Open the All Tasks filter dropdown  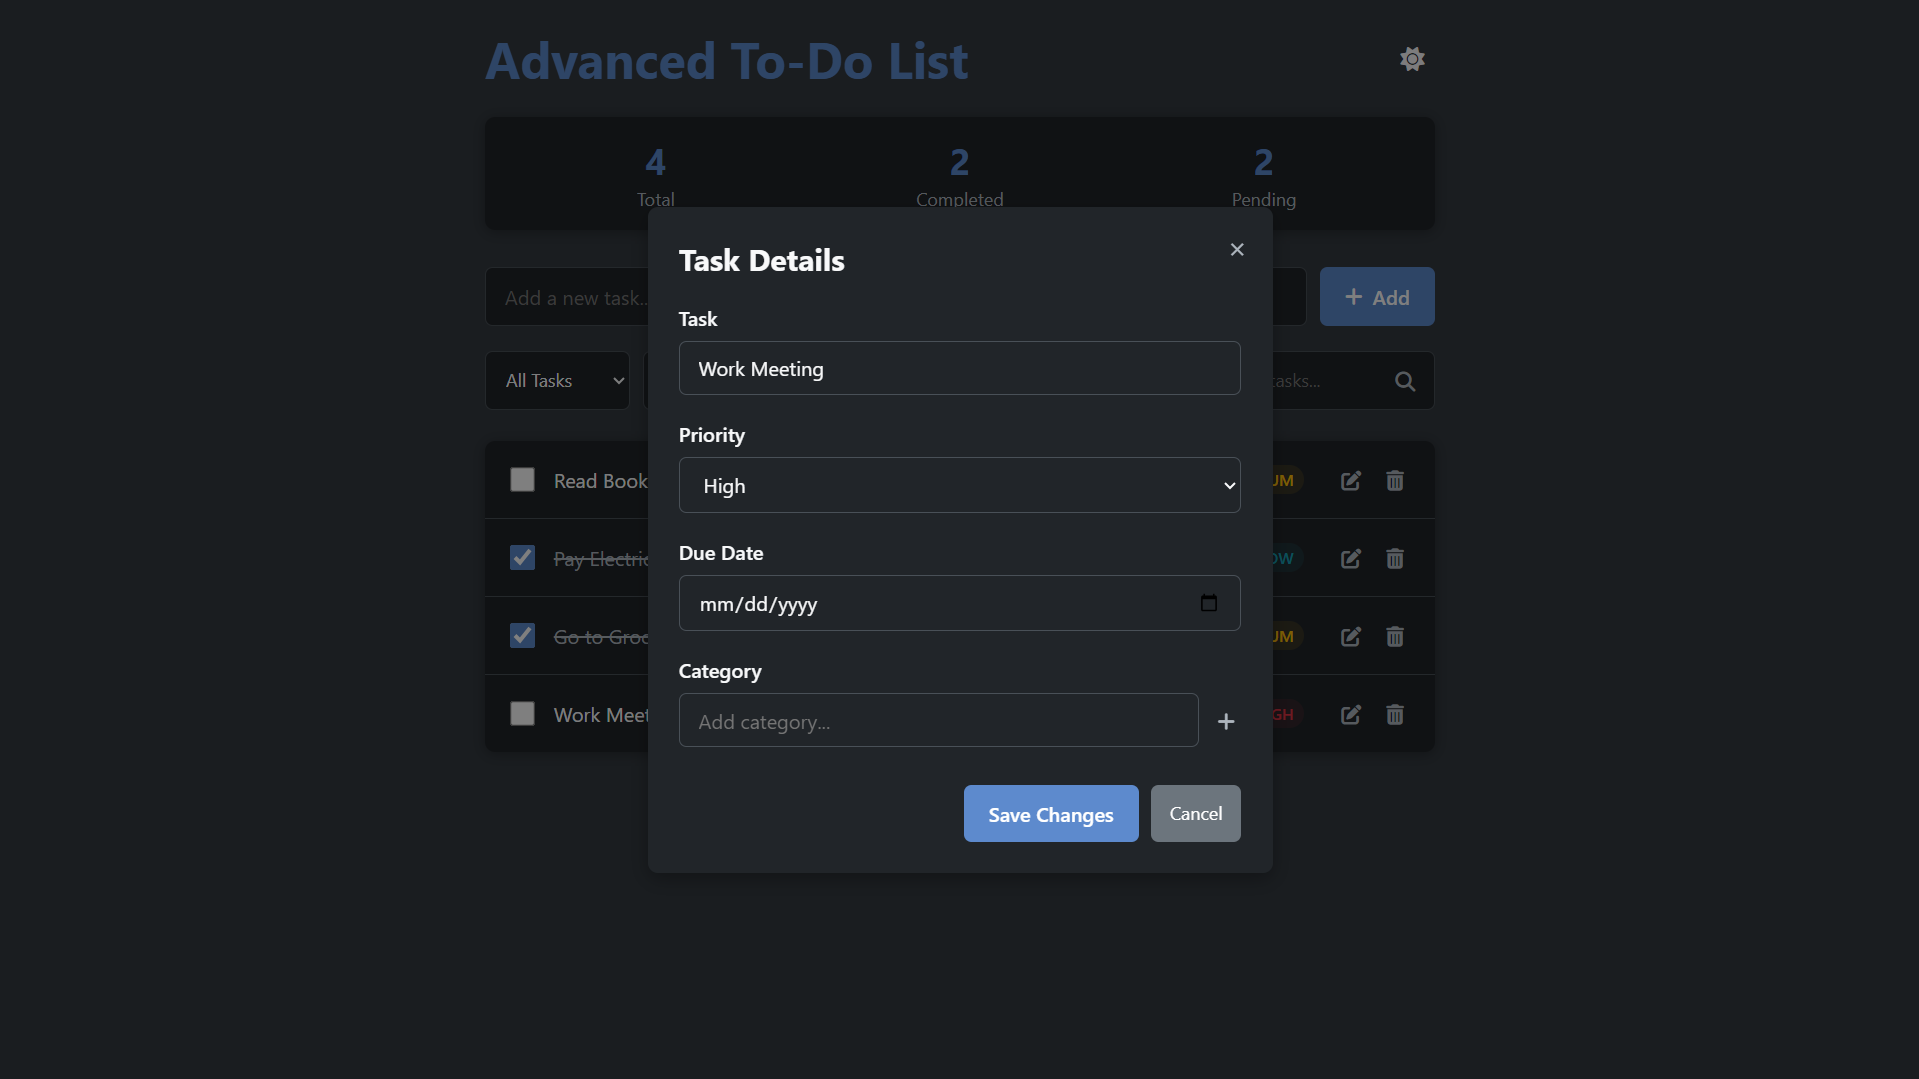[557, 380]
